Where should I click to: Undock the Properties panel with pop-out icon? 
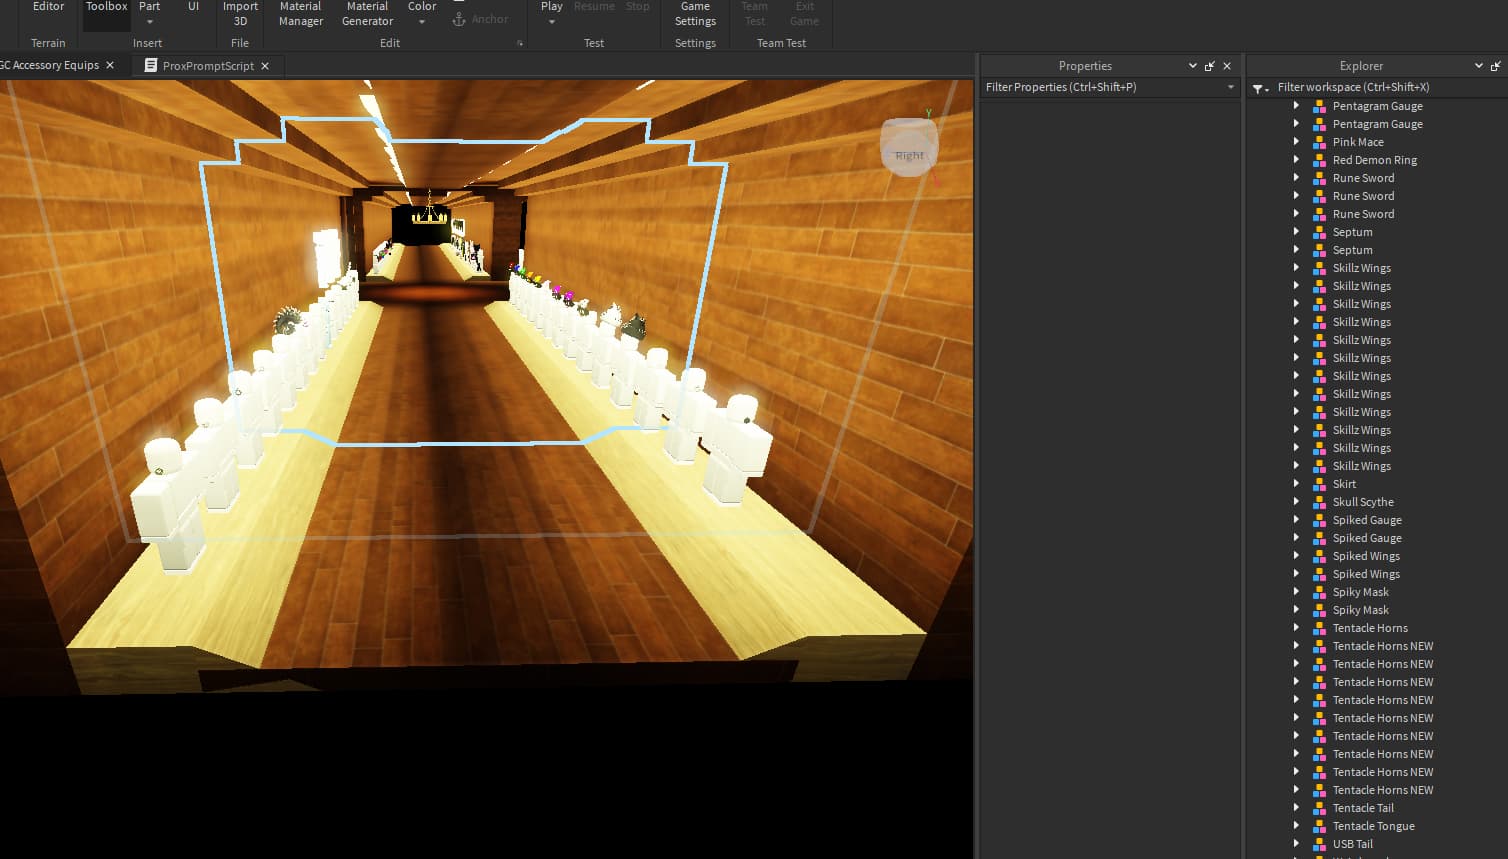click(1210, 66)
